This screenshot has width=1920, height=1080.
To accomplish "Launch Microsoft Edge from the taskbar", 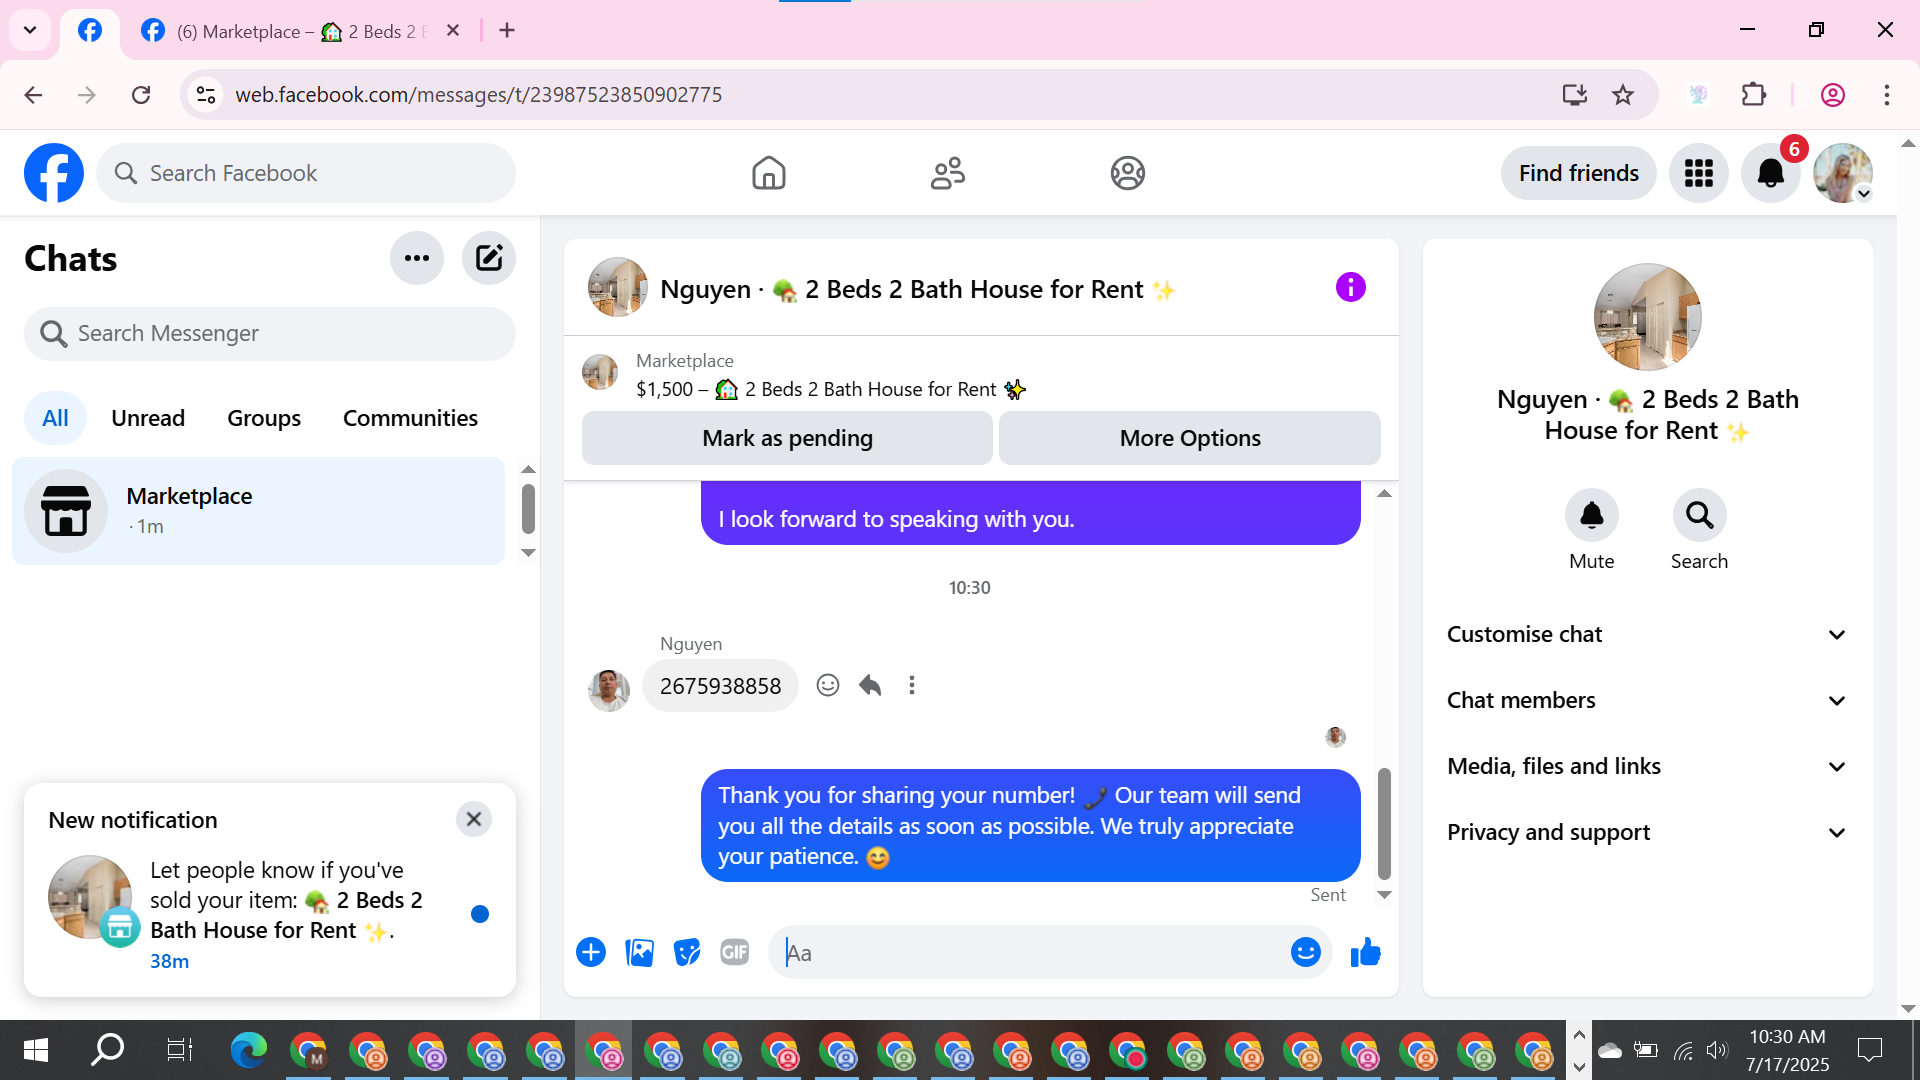I will click(249, 1050).
